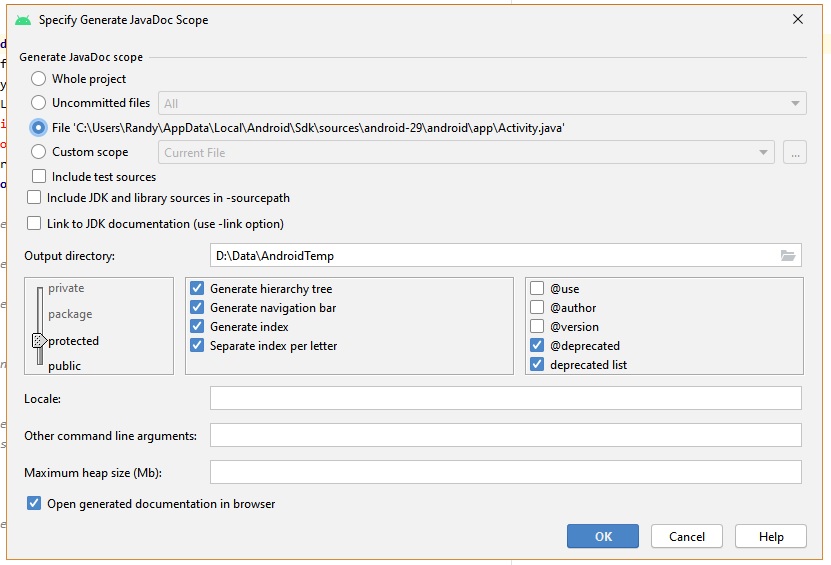Click the Locale input field
Image resolution: width=831 pixels, height=565 pixels.
[506, 398]
